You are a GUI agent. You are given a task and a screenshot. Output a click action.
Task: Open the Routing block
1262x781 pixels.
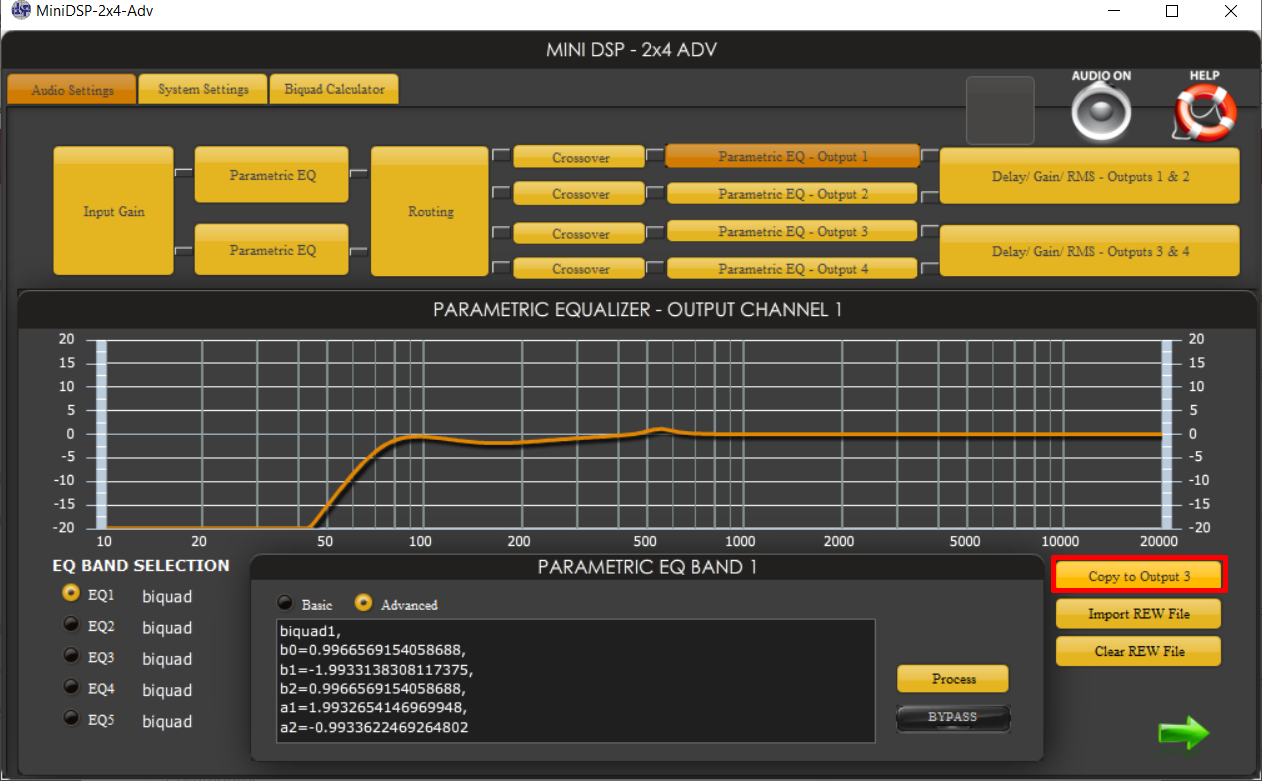tap(431, 211)
